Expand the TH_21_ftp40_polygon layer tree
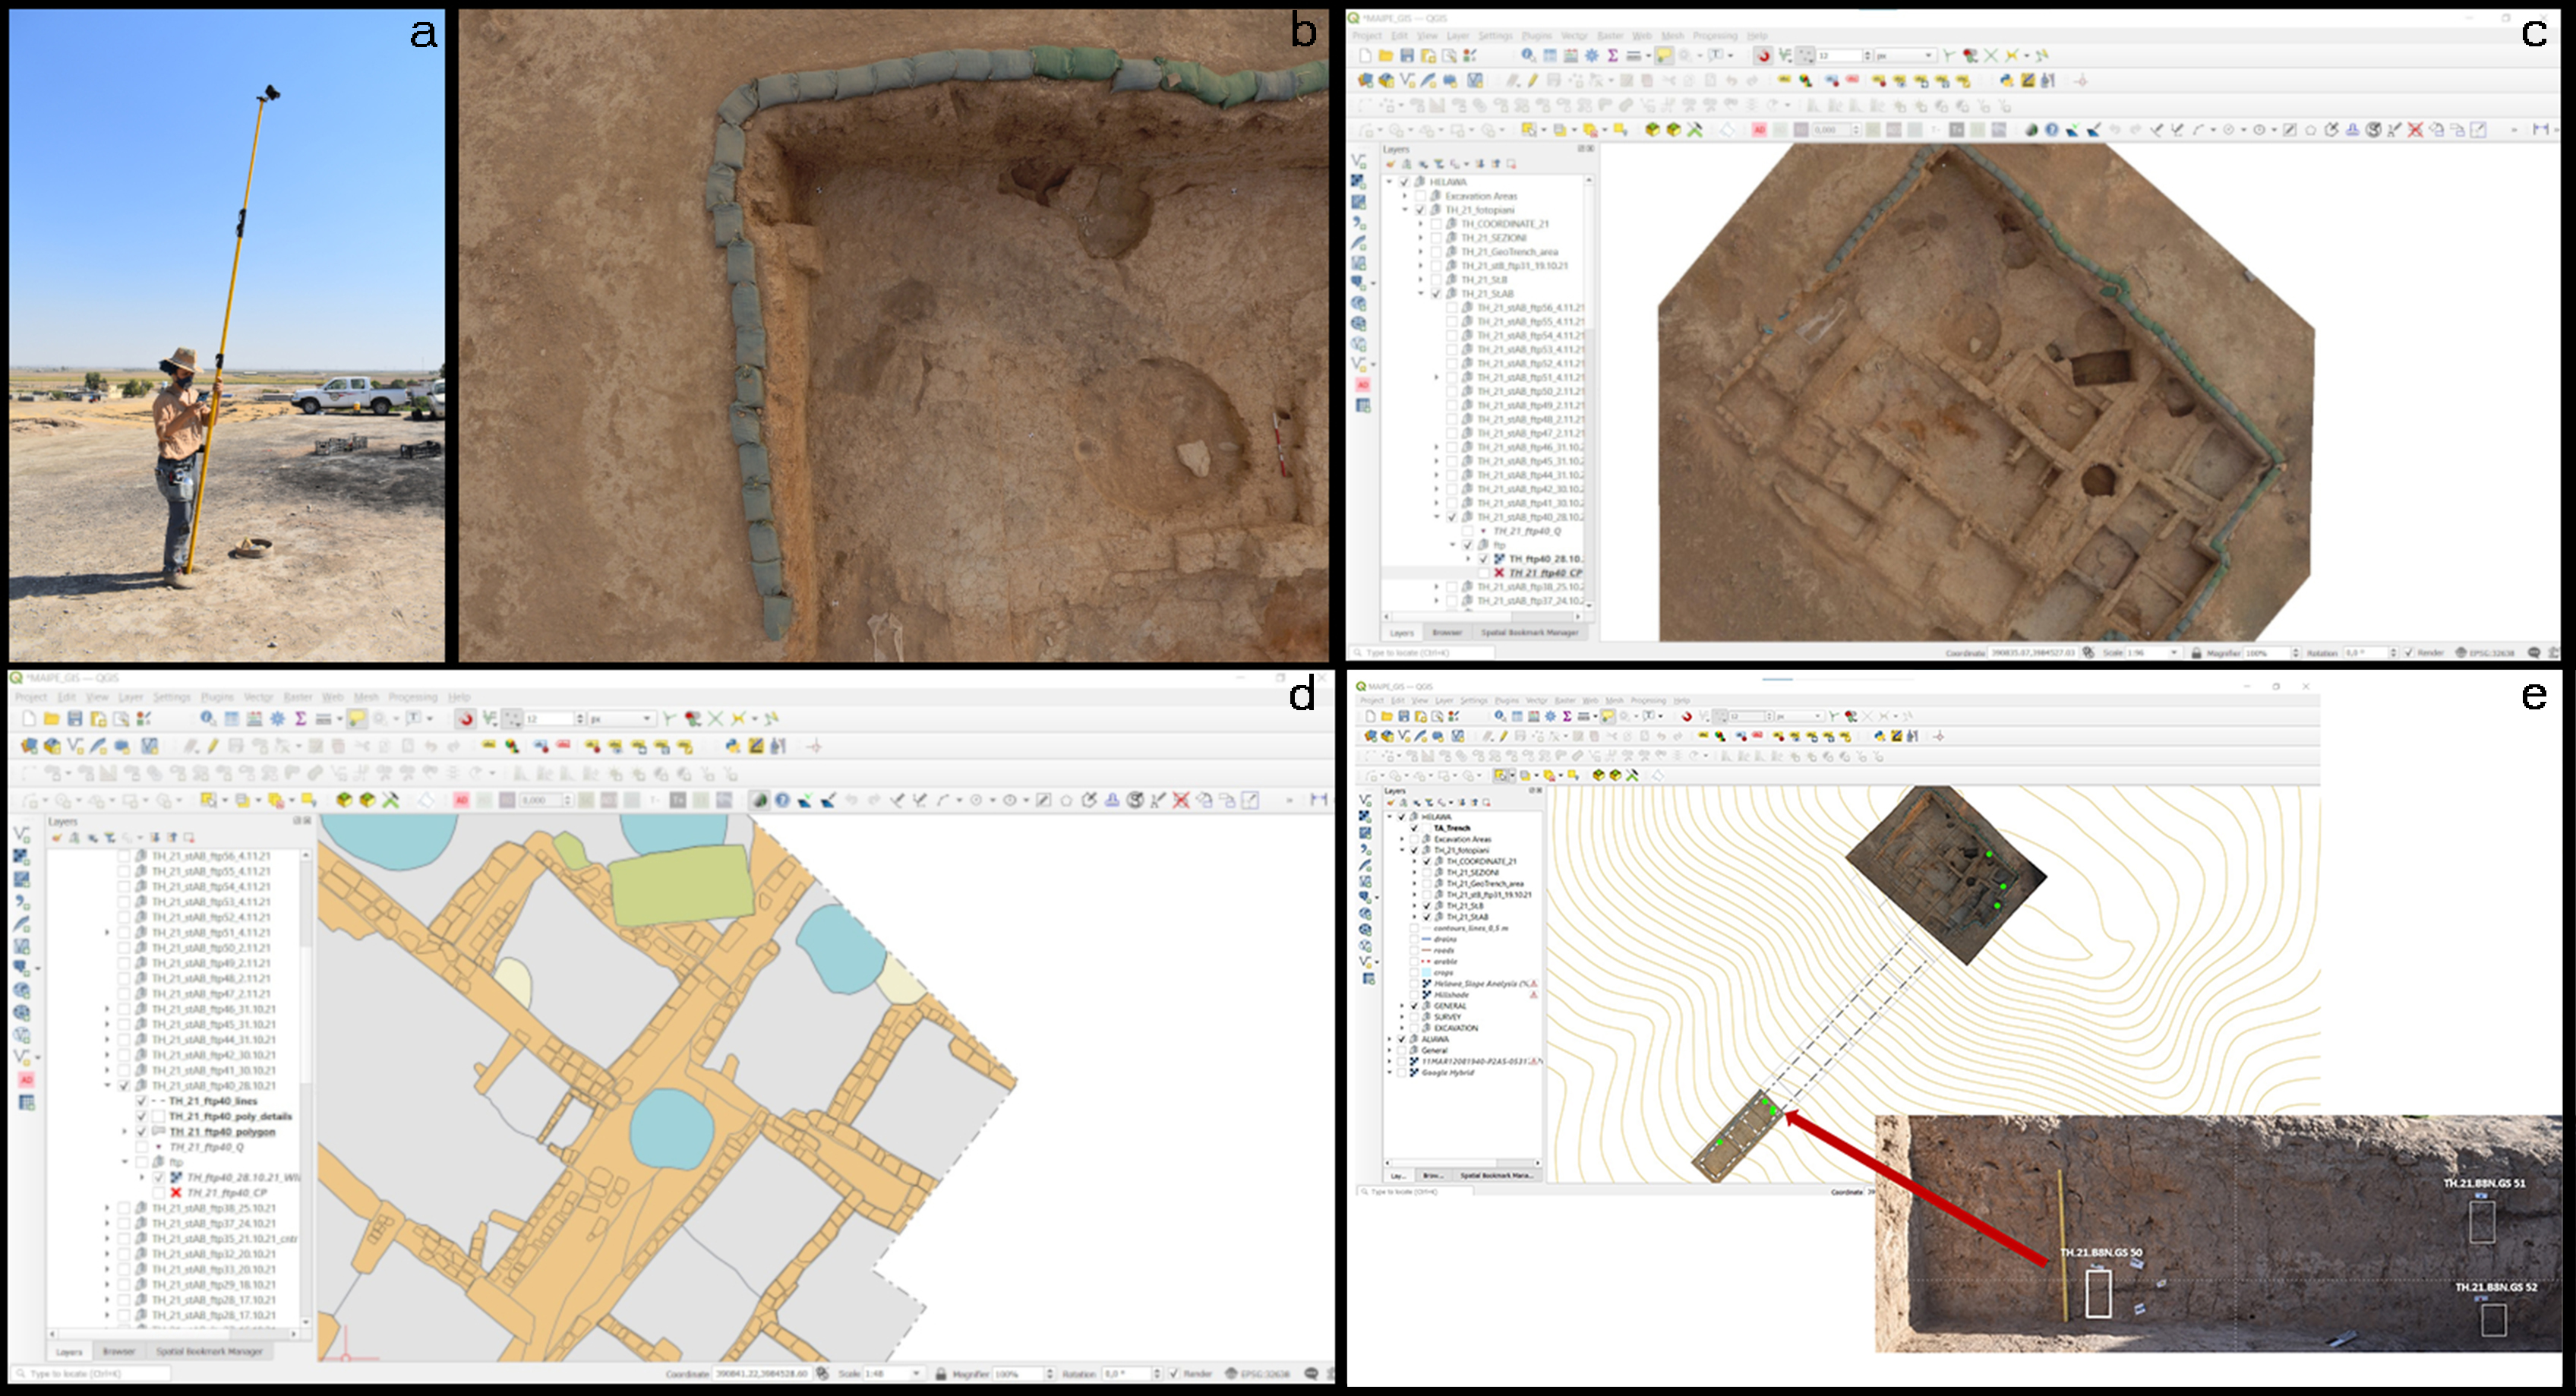This screenshot has height=1396, width=2576. [x=125, y=1132]
